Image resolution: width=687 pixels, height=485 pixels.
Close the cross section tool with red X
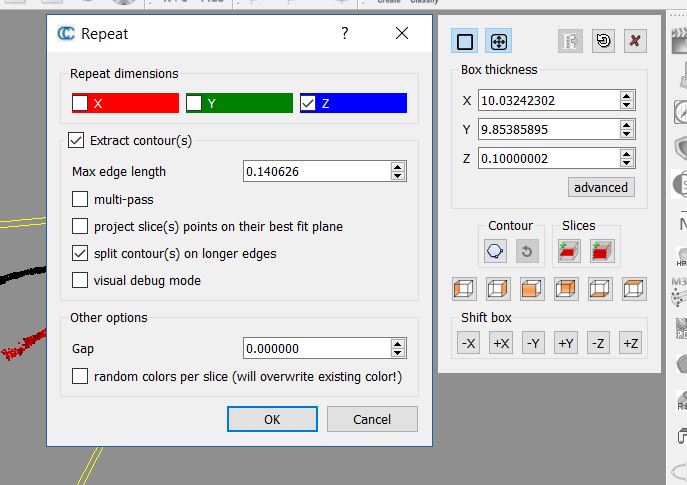coord(634,41)
